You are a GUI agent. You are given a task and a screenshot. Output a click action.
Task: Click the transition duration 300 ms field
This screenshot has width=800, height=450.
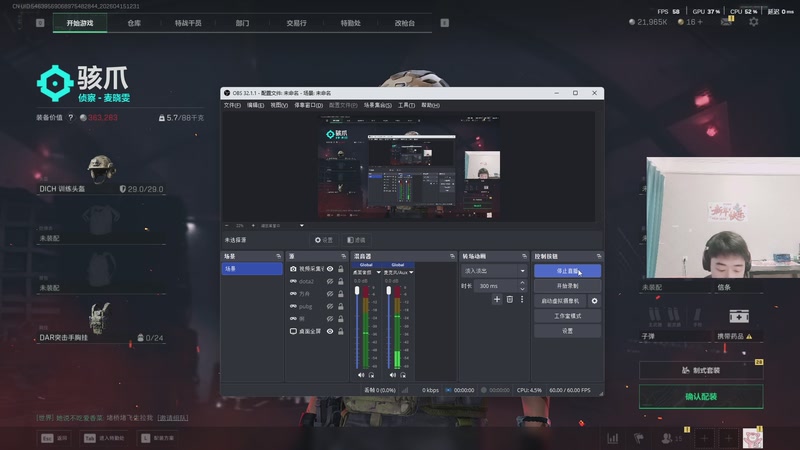point(496,286)
